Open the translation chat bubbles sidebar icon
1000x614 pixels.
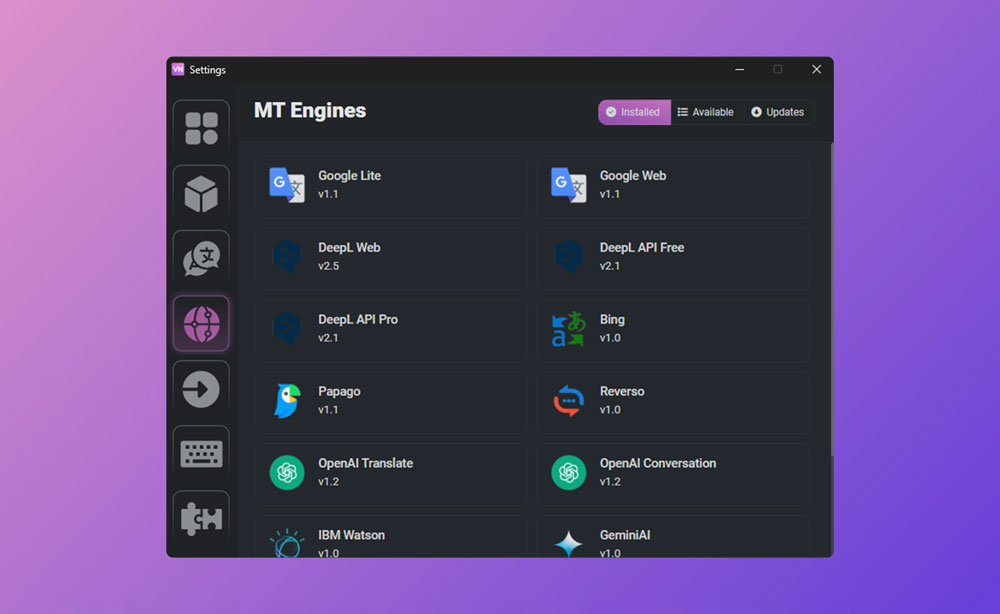click(201, 258)
